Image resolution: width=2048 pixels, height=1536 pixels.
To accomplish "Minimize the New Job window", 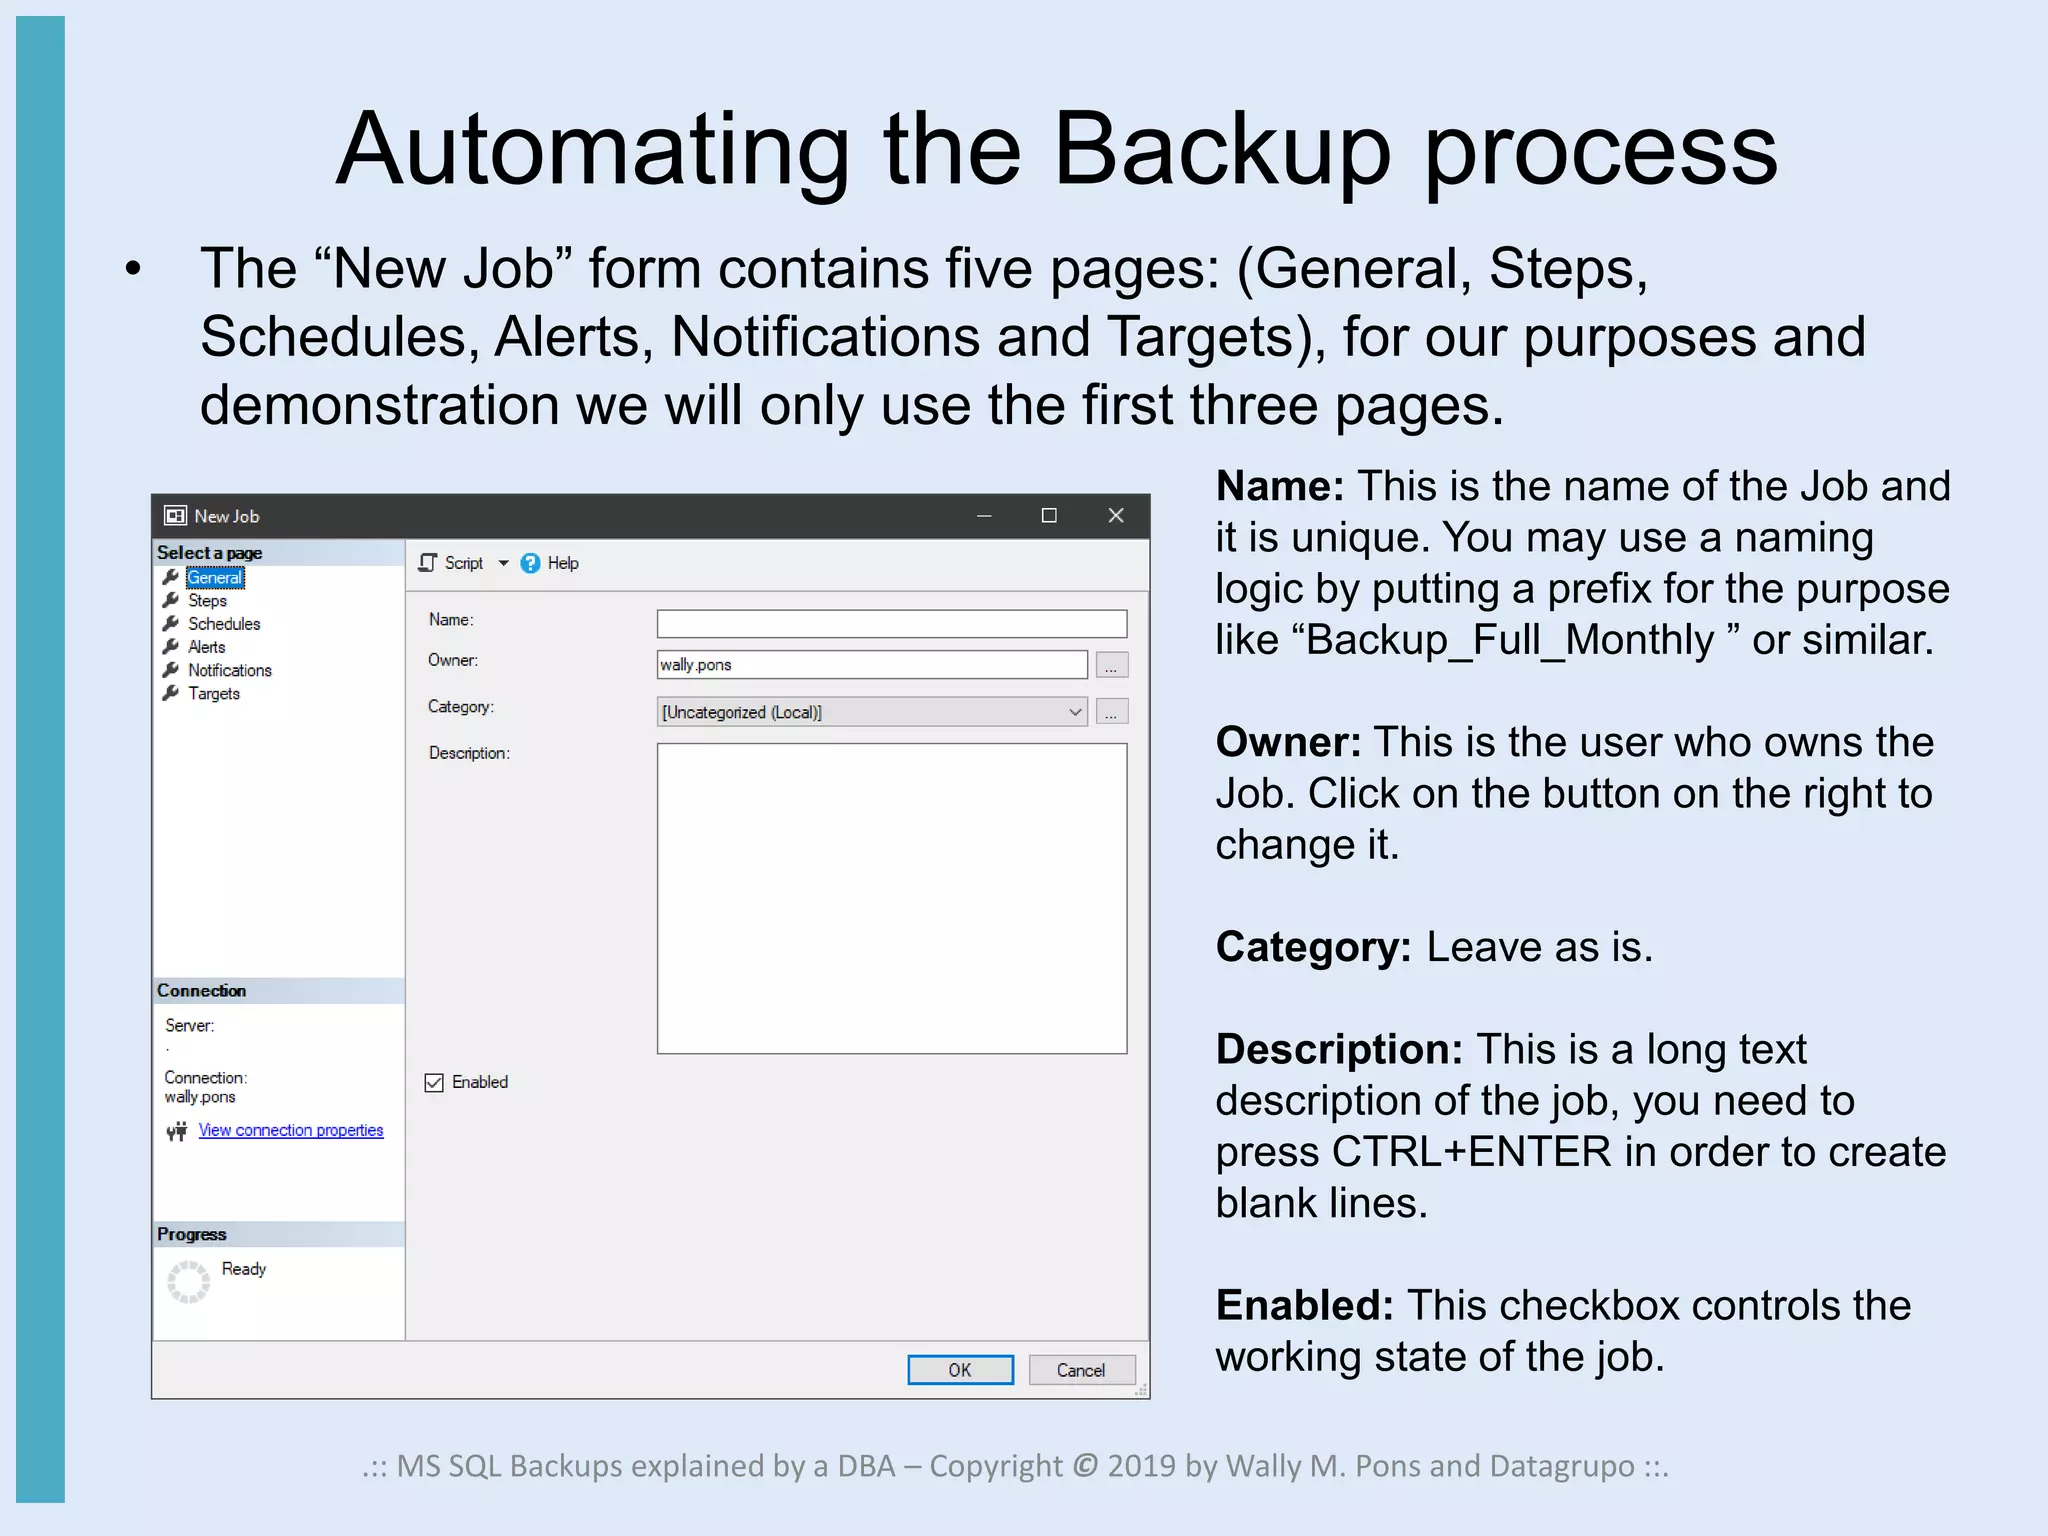I will 984,516.
